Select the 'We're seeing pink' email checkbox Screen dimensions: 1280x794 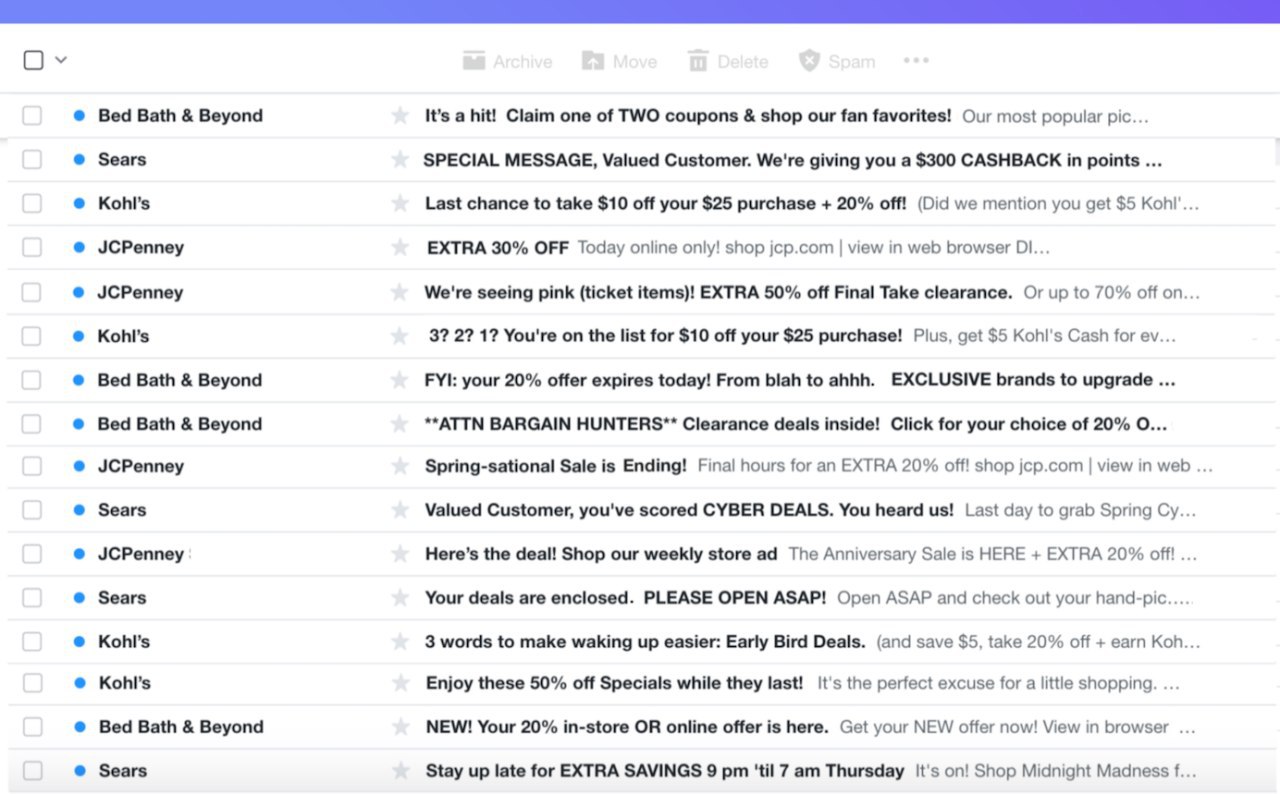32,292
